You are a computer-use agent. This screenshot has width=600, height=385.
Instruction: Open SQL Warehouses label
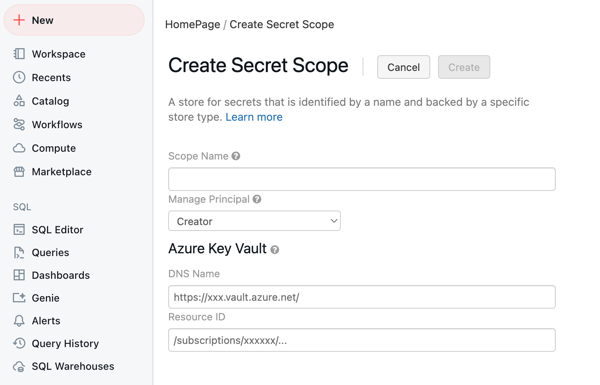73,366
